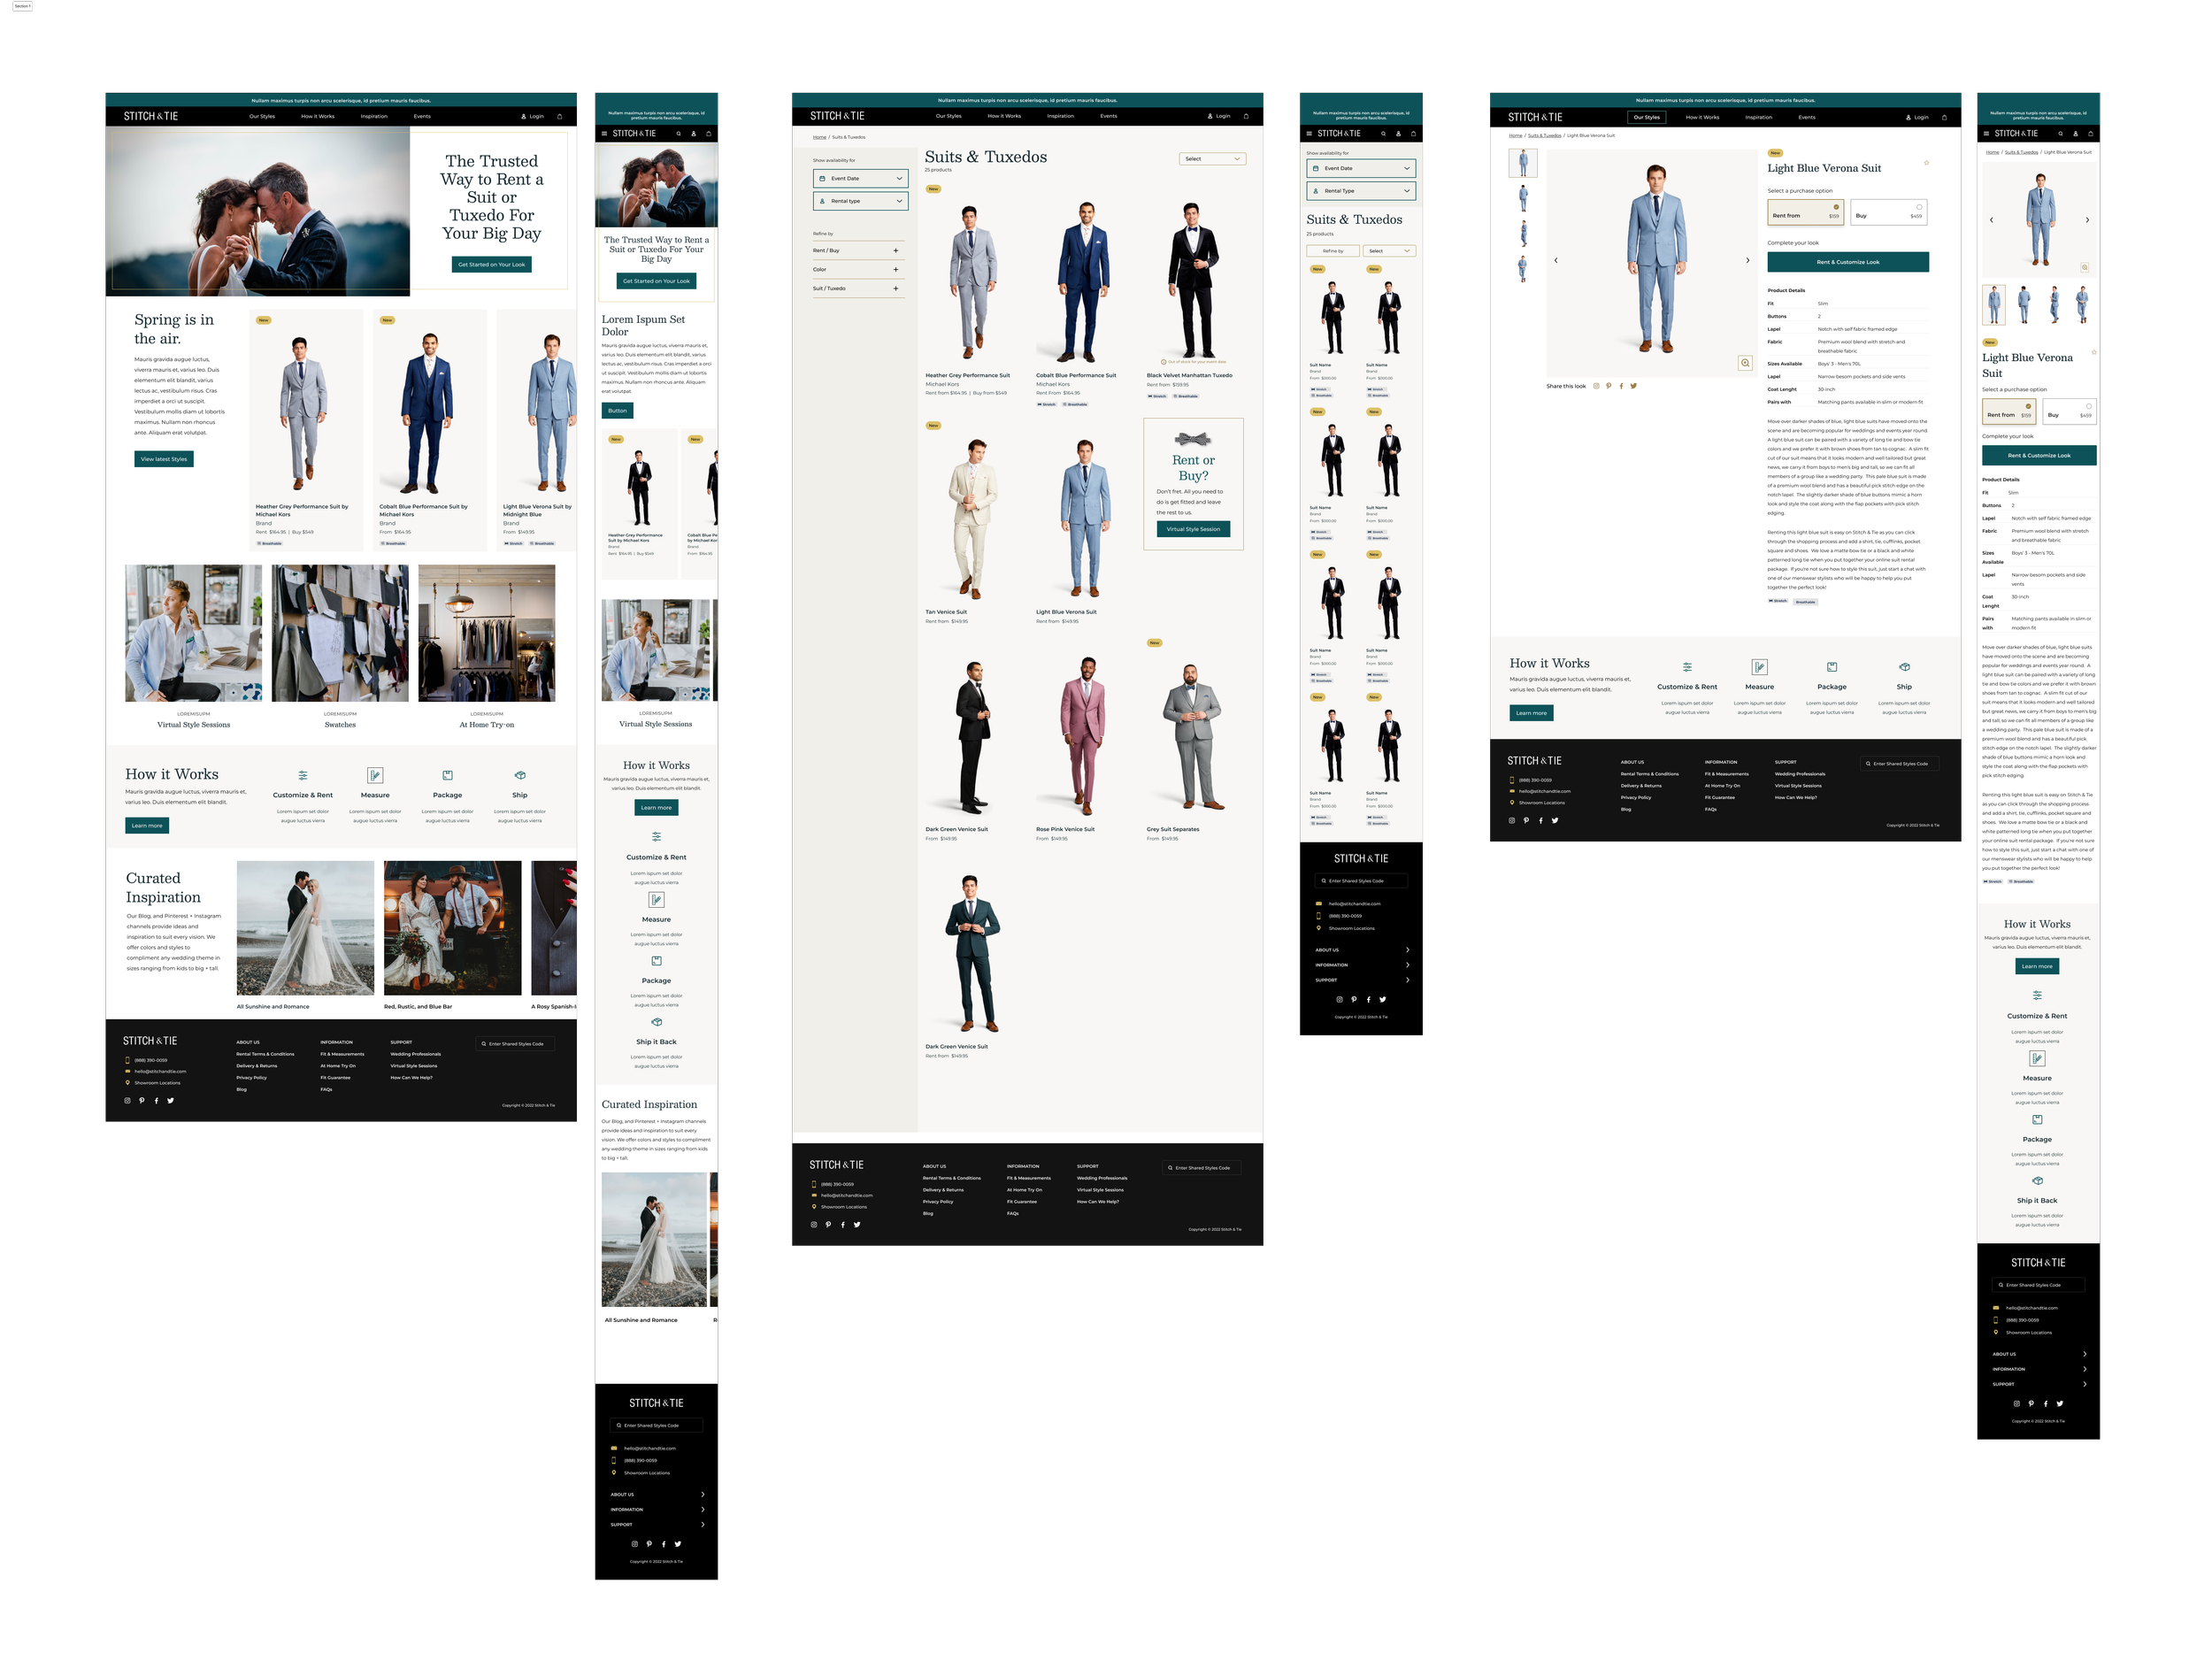Click Pinterest icon next to Share this look
2212x1668 pixels.
pyautogui.click(x=1608, y=386)
